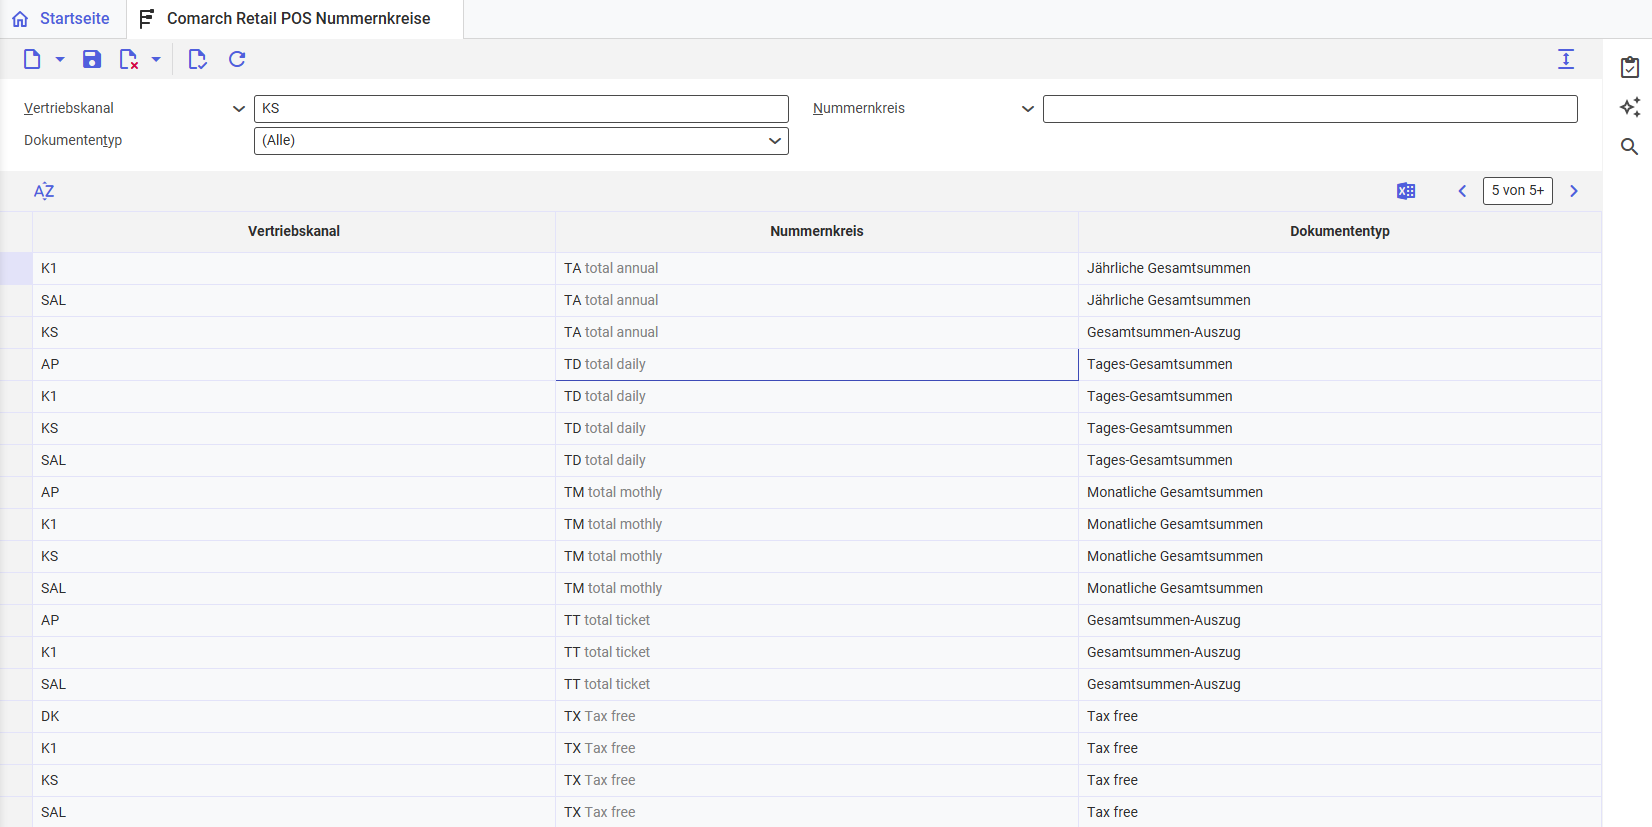1652x827 pixels.
Task: Expand the Dokumententyp combo box
Action: [x=774, y=141]
